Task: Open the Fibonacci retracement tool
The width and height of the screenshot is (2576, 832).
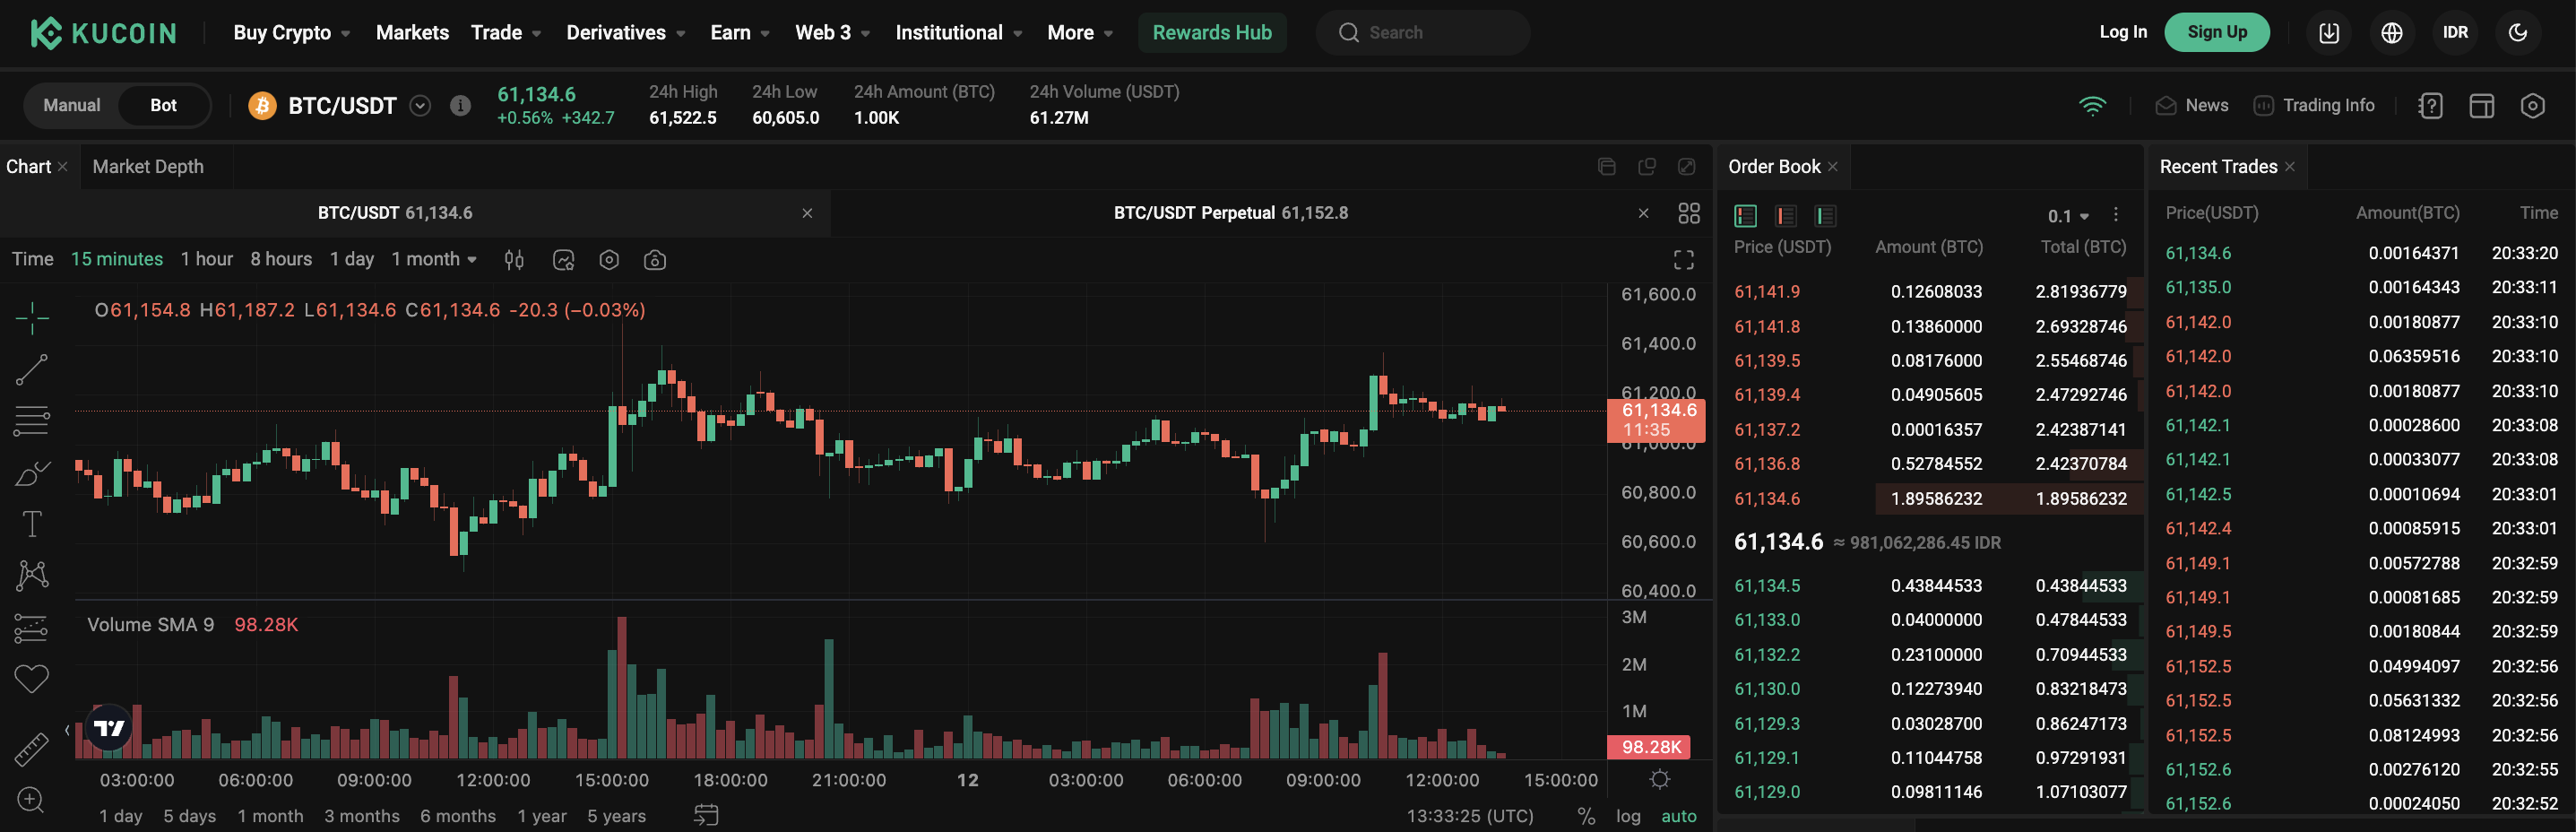Action: point(32,421)
